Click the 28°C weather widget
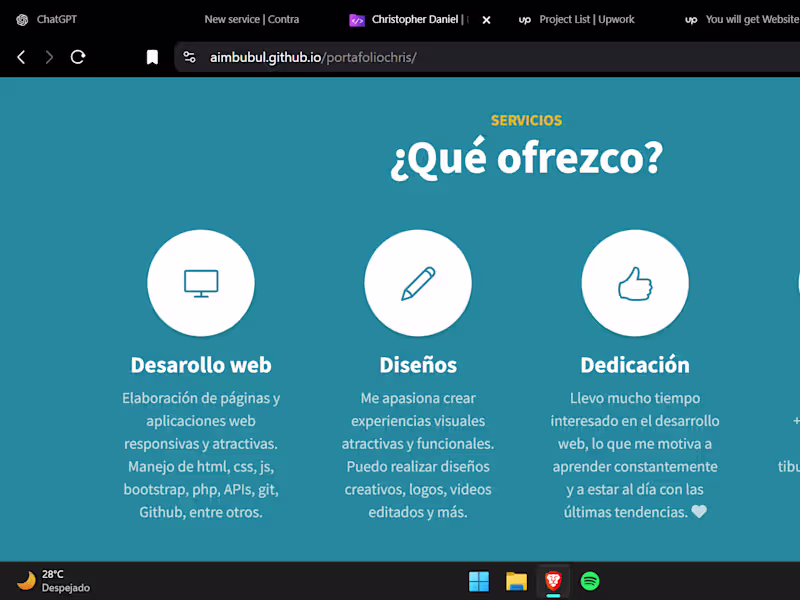Screen dimensions: 800x600 click(50, 580)
